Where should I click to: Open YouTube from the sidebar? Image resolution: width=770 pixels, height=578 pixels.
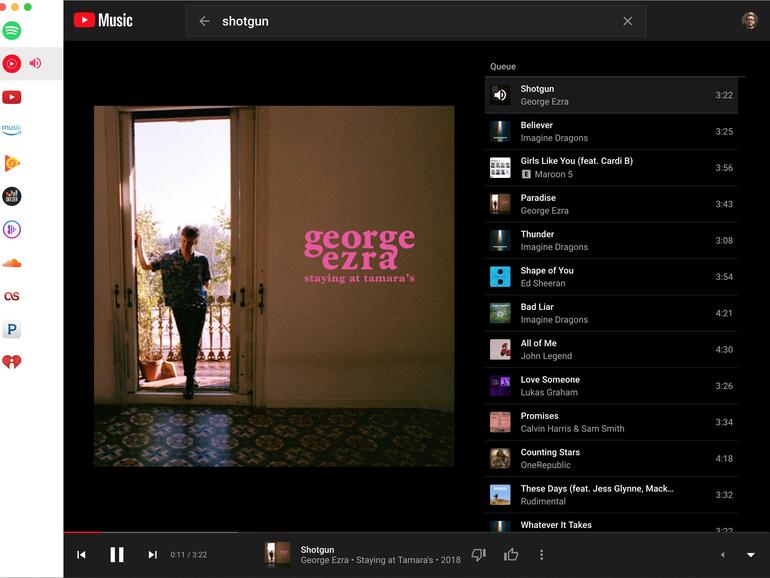(12, 97)
